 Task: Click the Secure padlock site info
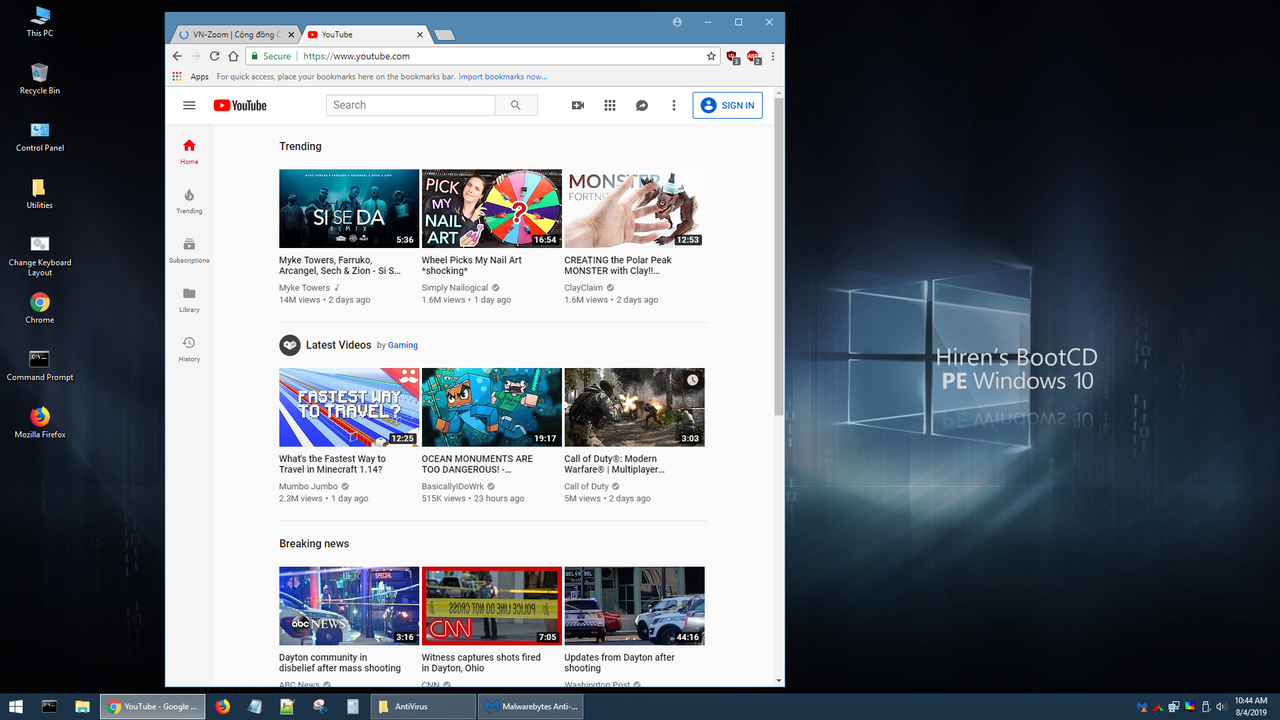(272, 57)
